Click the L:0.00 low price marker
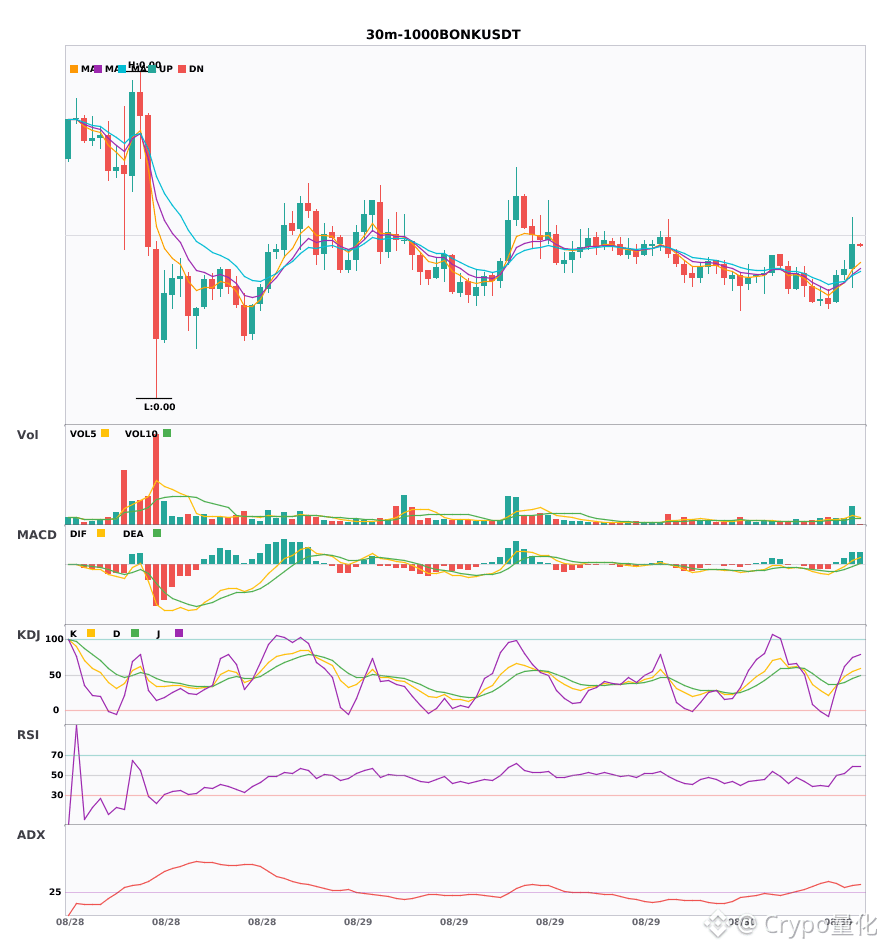The height and width of the screenshot is (950, 885). [159, 407]
